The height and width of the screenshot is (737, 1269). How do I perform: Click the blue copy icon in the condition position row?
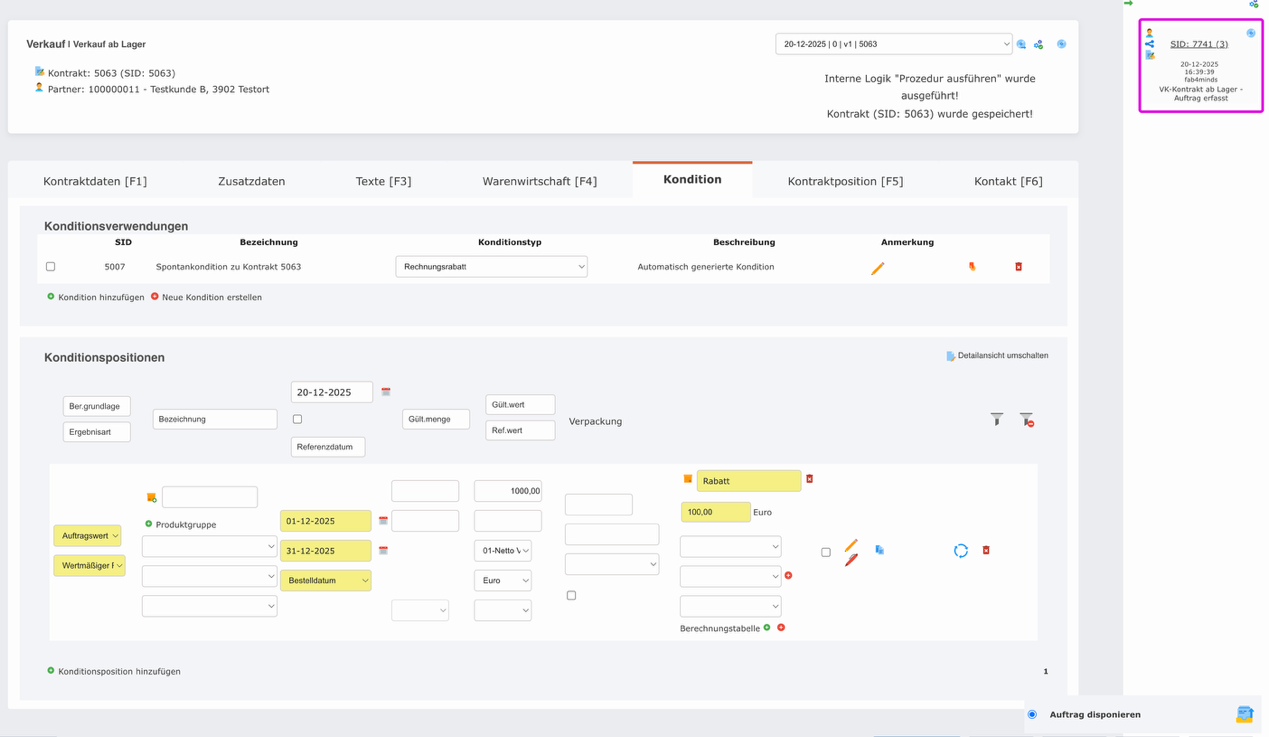pyautogui.click(x=879, y=550)
